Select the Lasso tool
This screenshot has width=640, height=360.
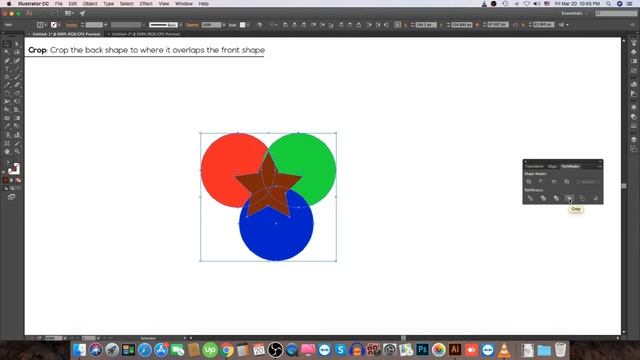click(x=17, y=52)
